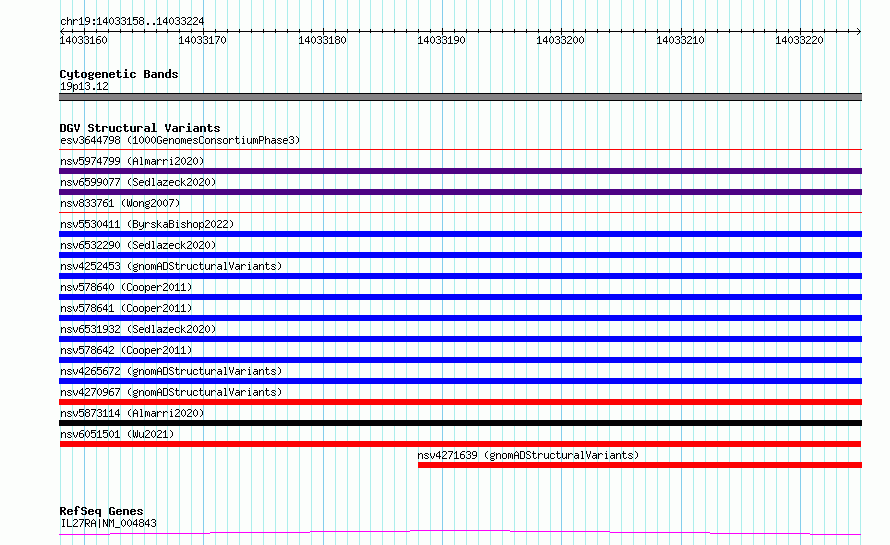Viewport: 890px width, 545px height.
Task: Open nsv5873114 (Almarri2020) label
Action: (132, 413)
